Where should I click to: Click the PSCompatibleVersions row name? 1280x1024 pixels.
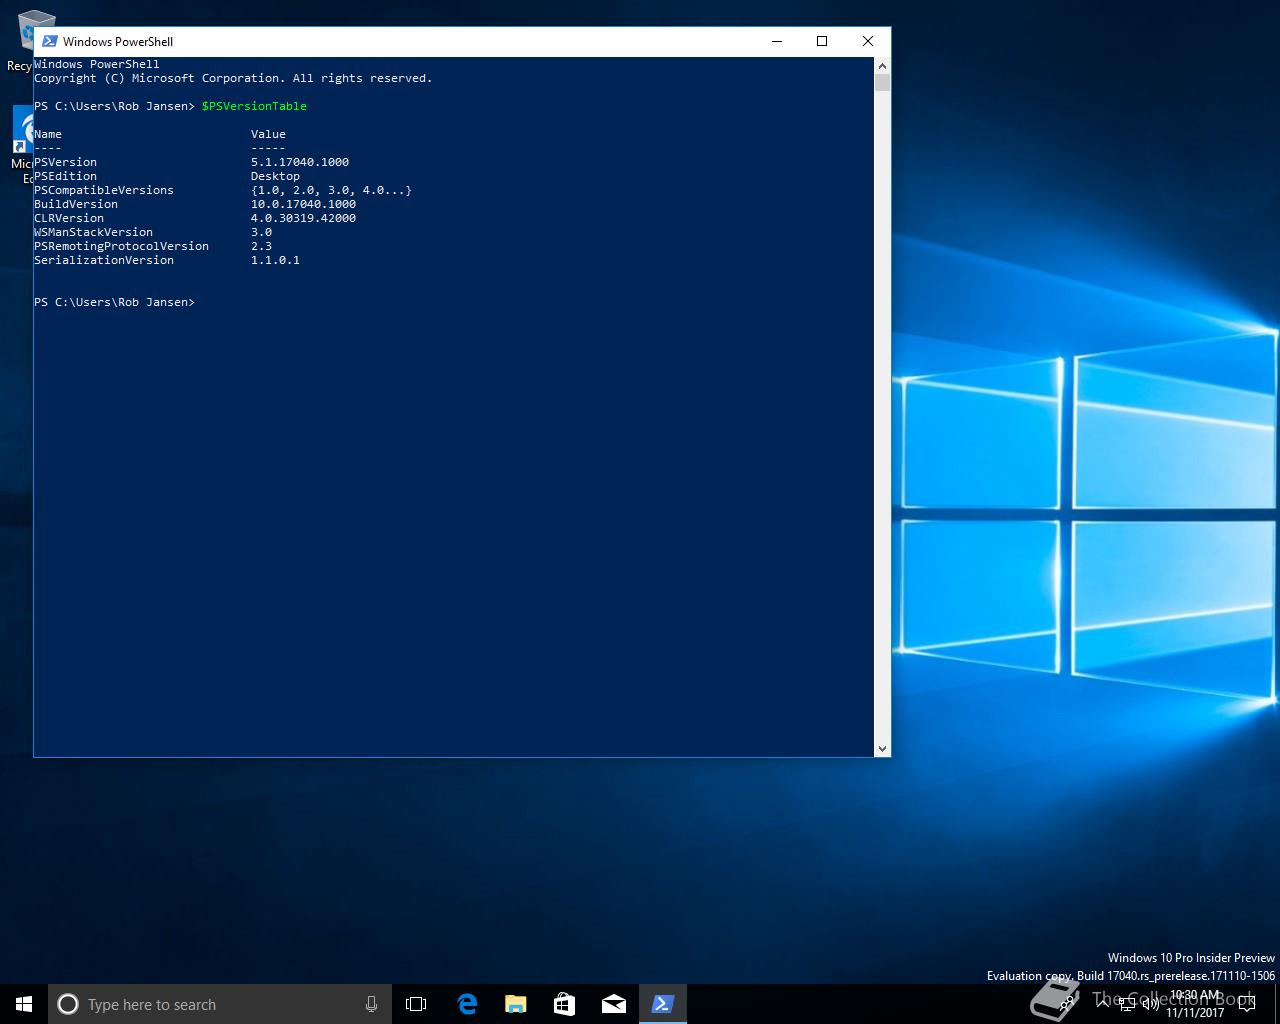point(104,190)
